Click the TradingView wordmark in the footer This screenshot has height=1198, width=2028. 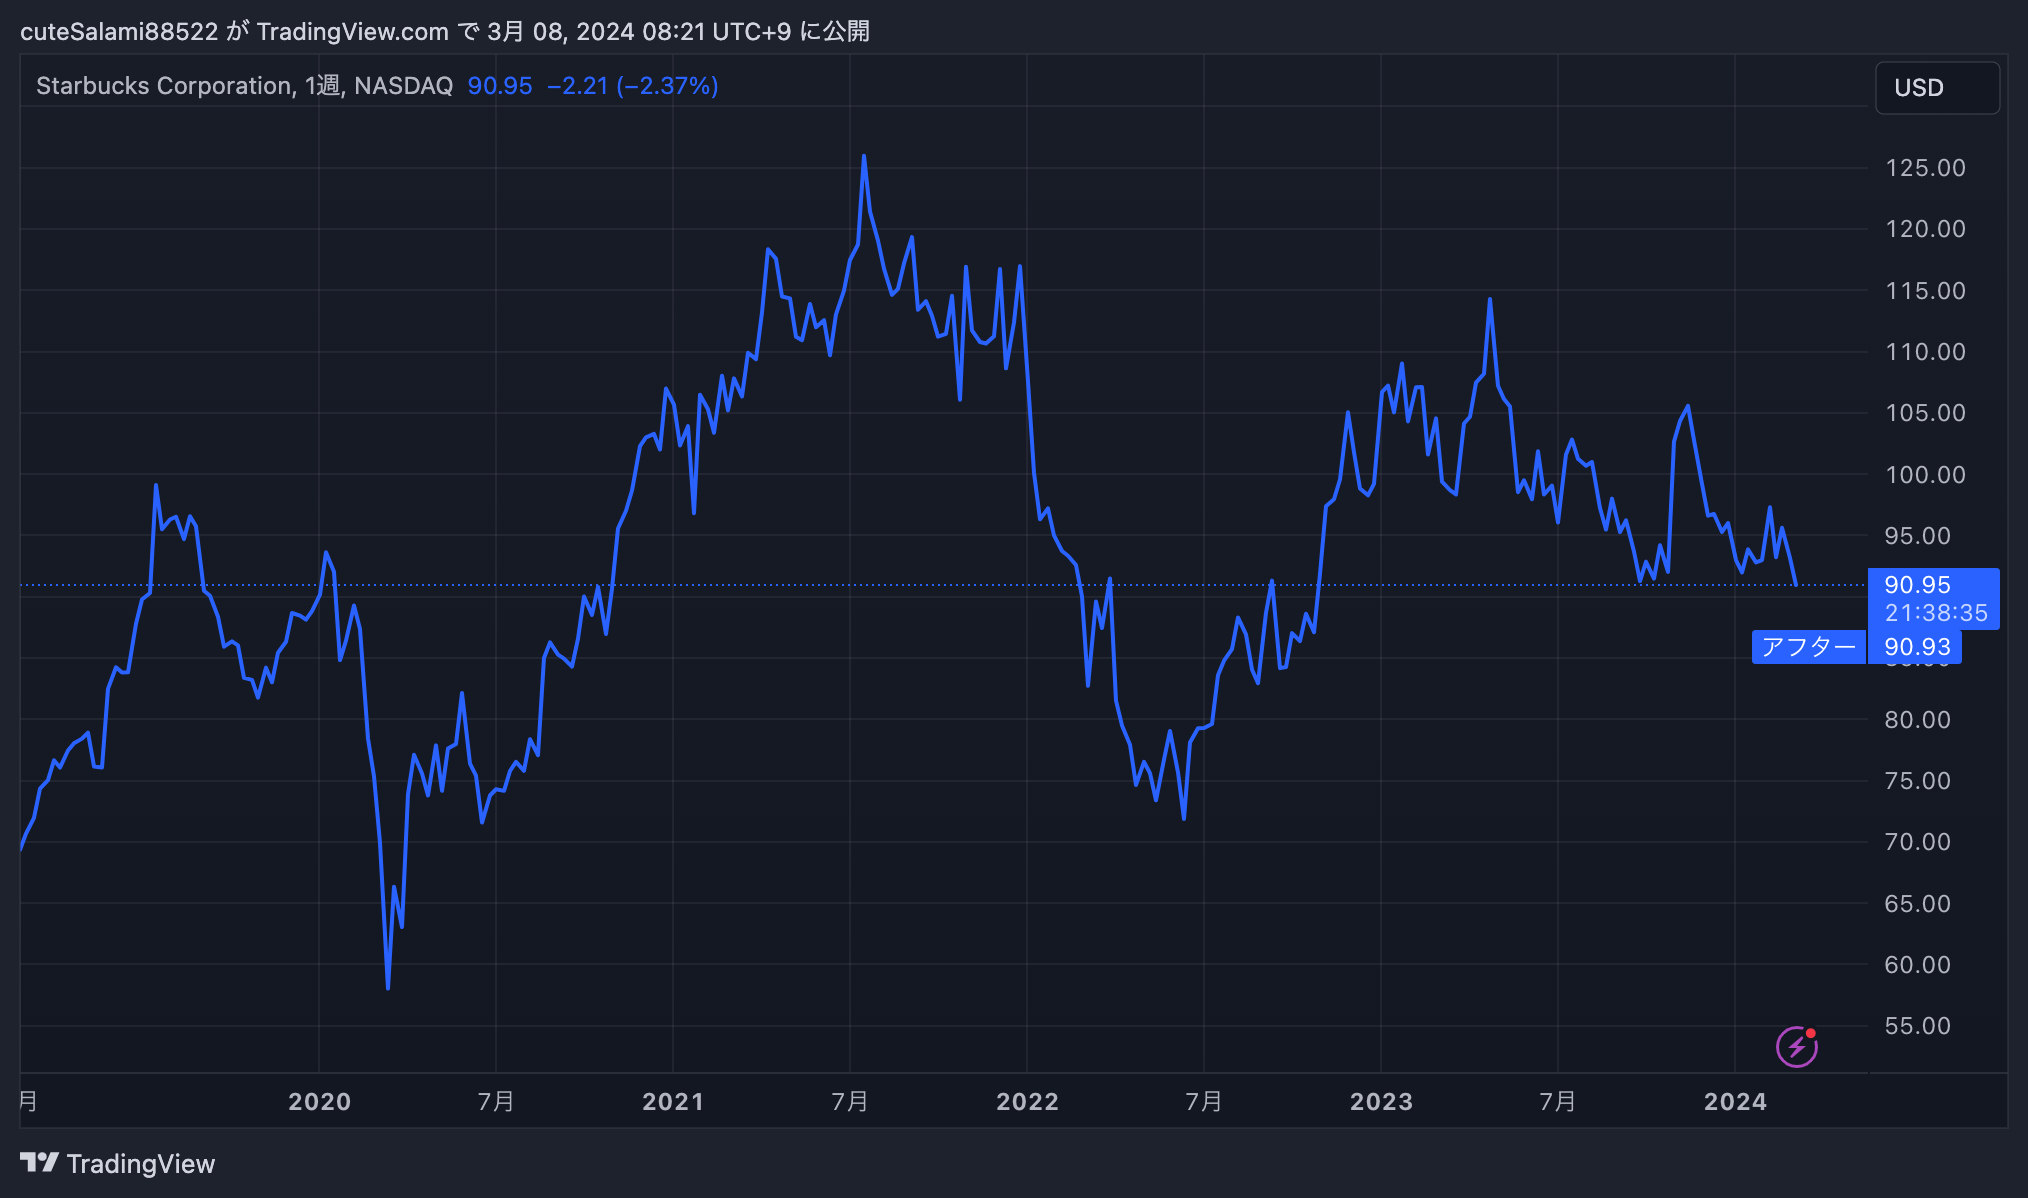coord(141,1164)
